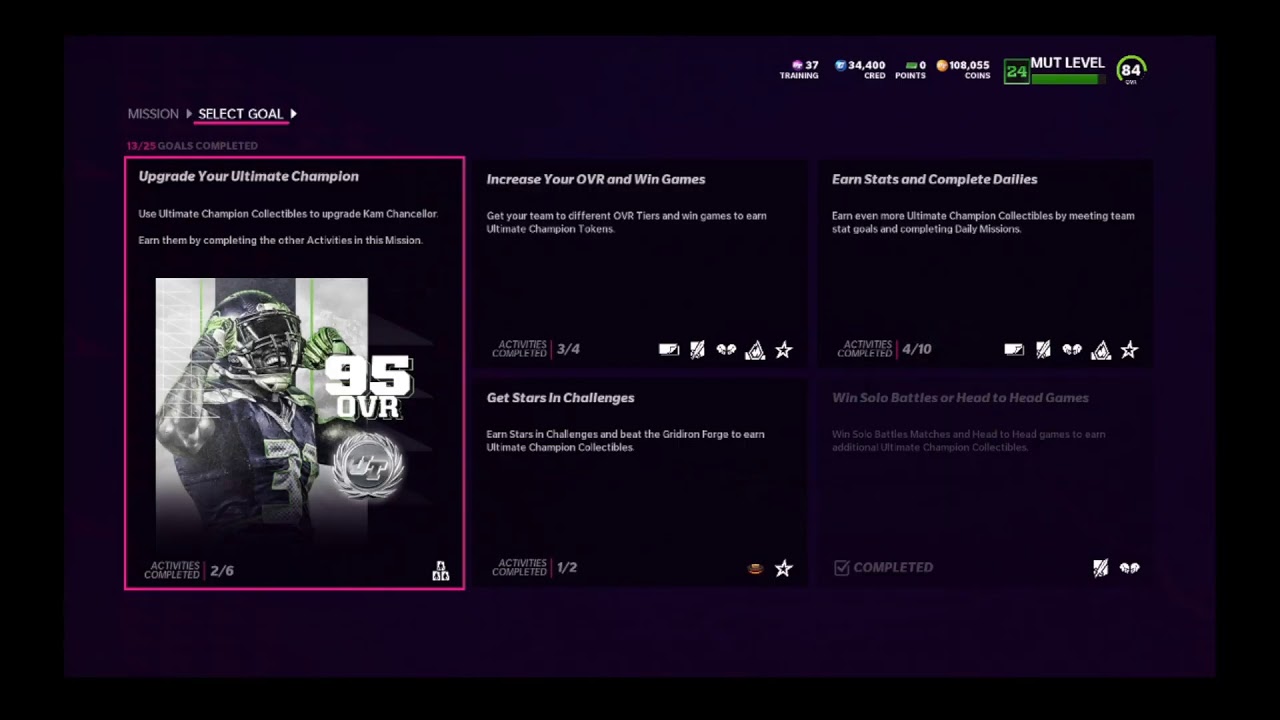Click Kam Chancellor player card image
This screenshot has width=1280, height=720.
pyautogui.click(x=261, y=410)
